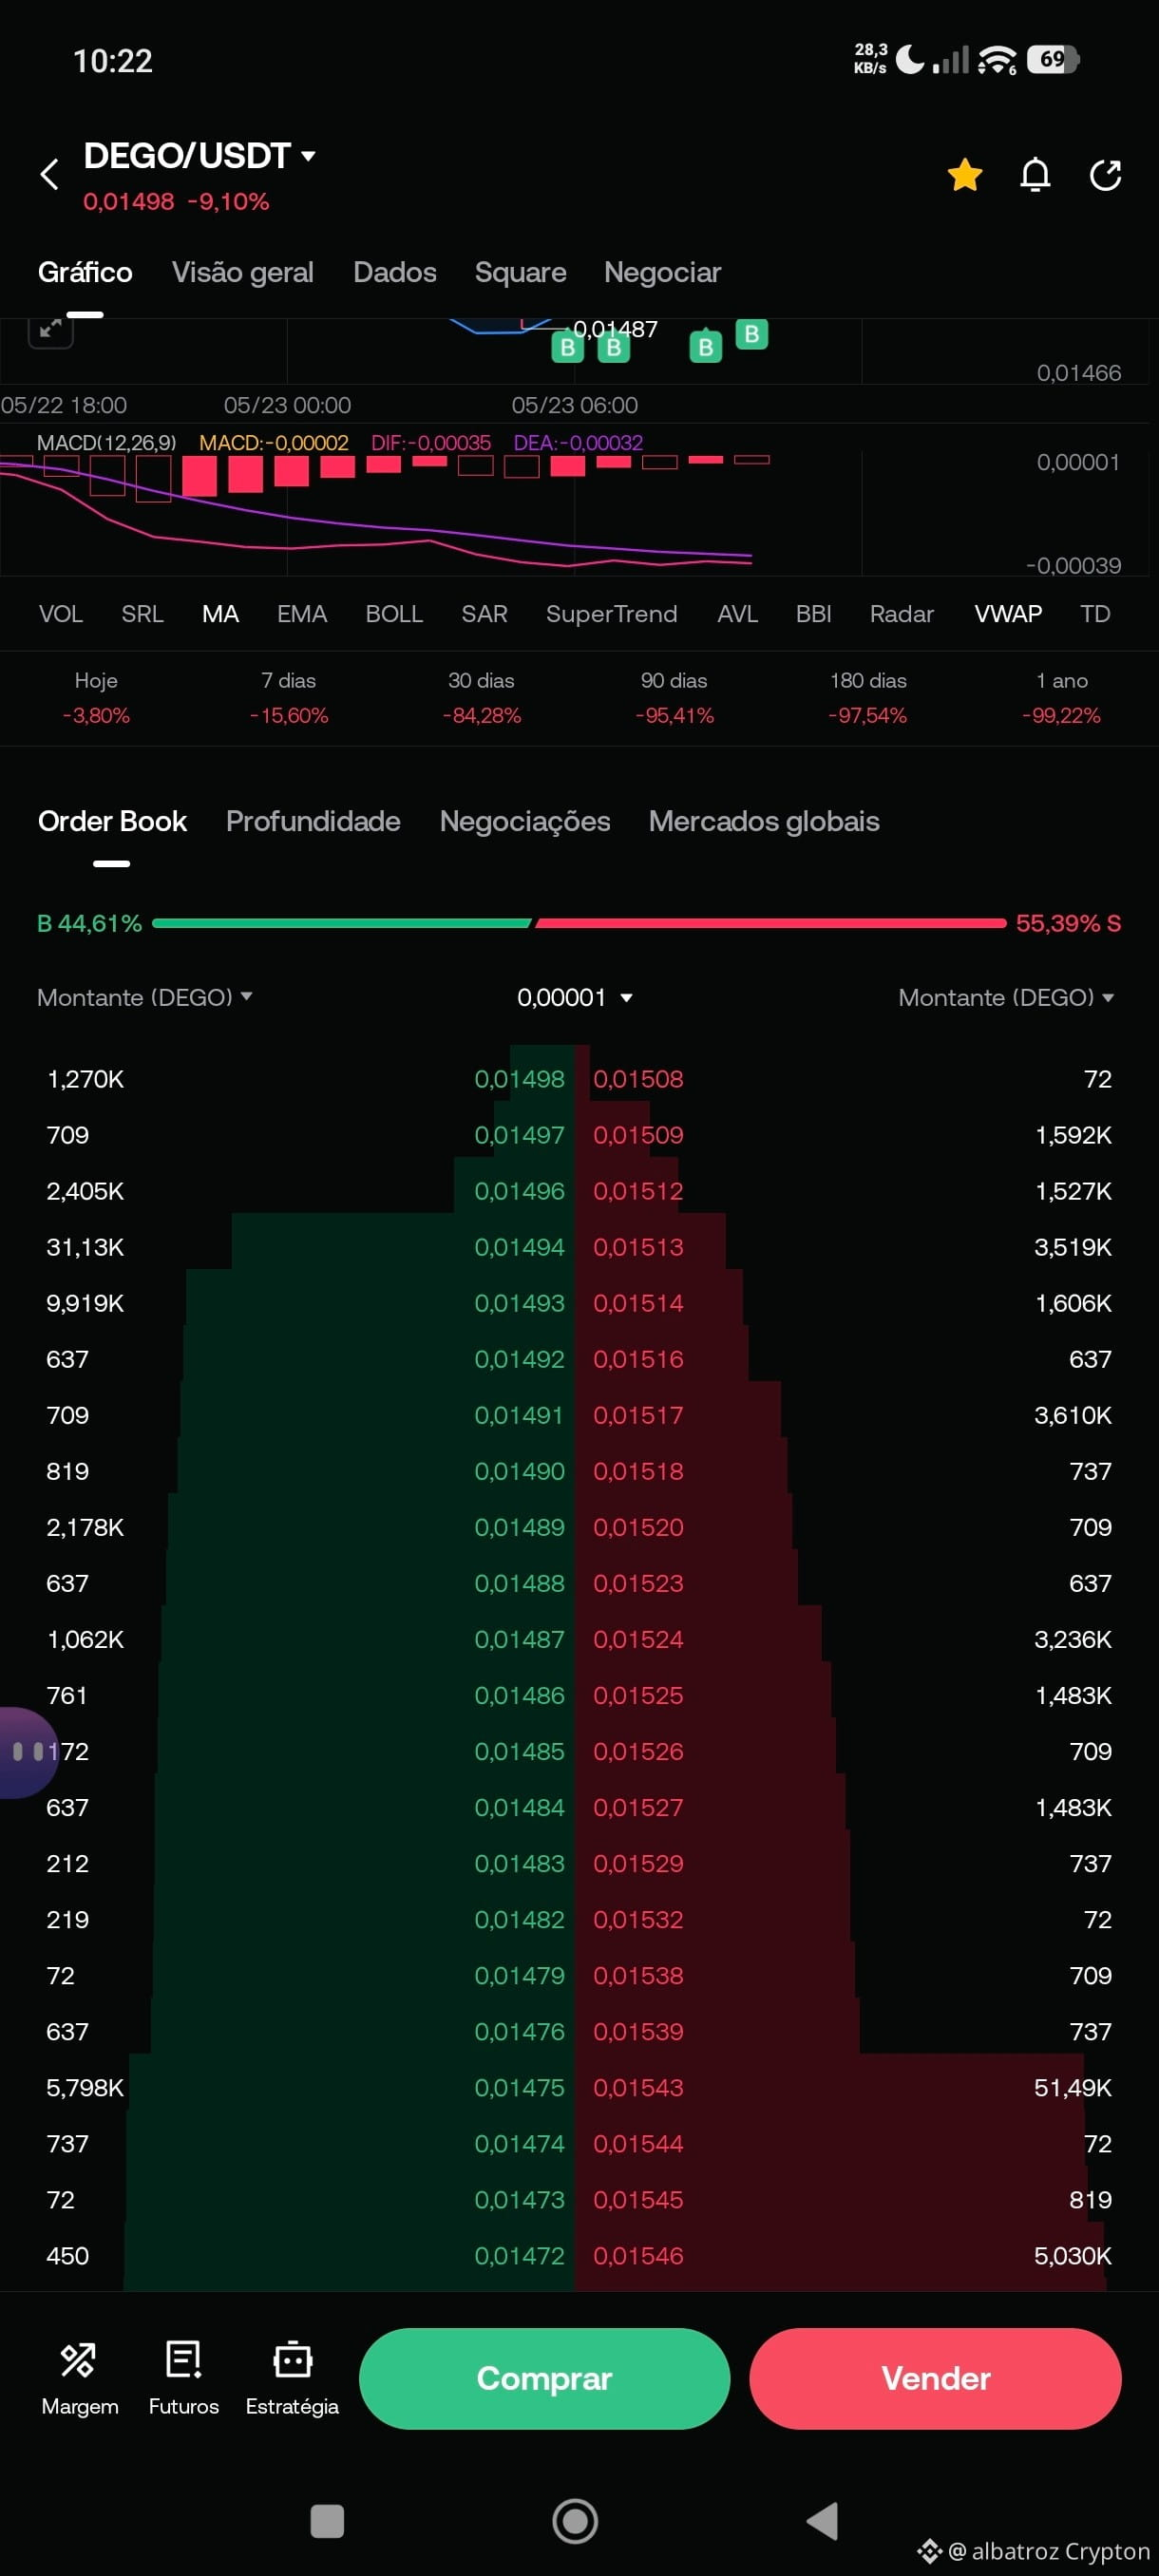Toggle the VOL indicator
Image resolution: width=1159 pixels, height=2576 pixels.
(x=60, y=614)
